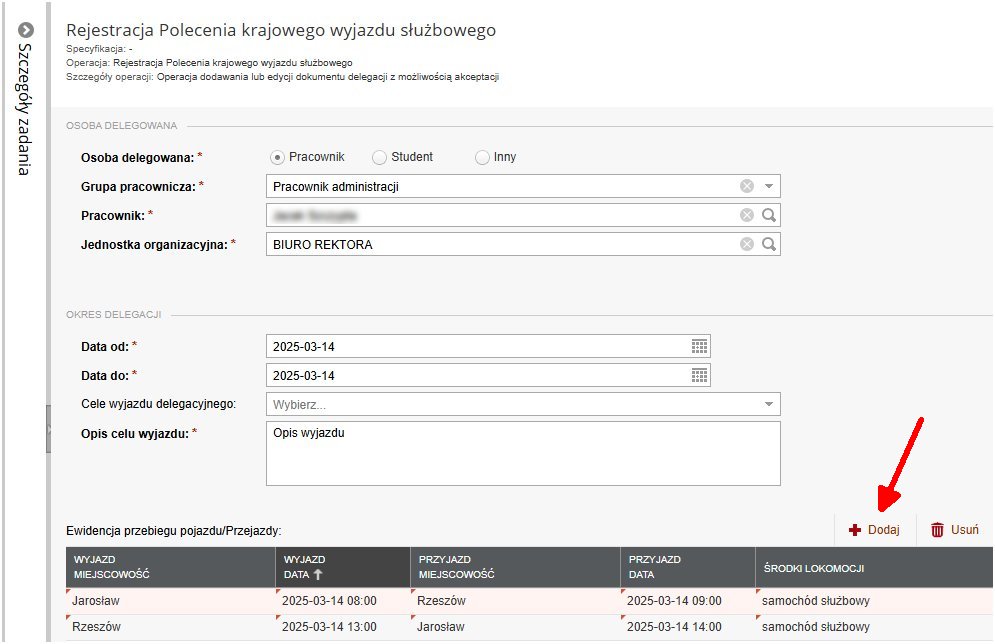This screenshot has width=995, height=644.
Task: Select samochód służbowy in second row
Action: tap(874, 627)
